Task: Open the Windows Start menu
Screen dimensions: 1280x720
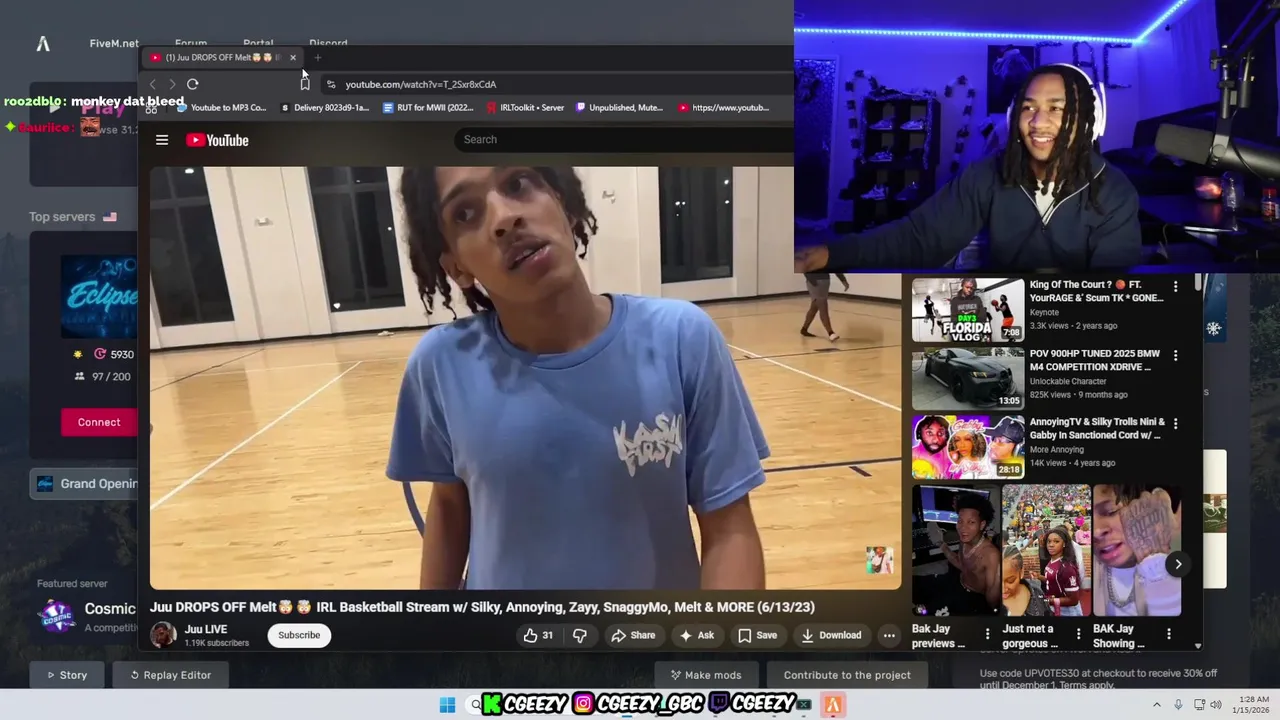Action: 447,705
